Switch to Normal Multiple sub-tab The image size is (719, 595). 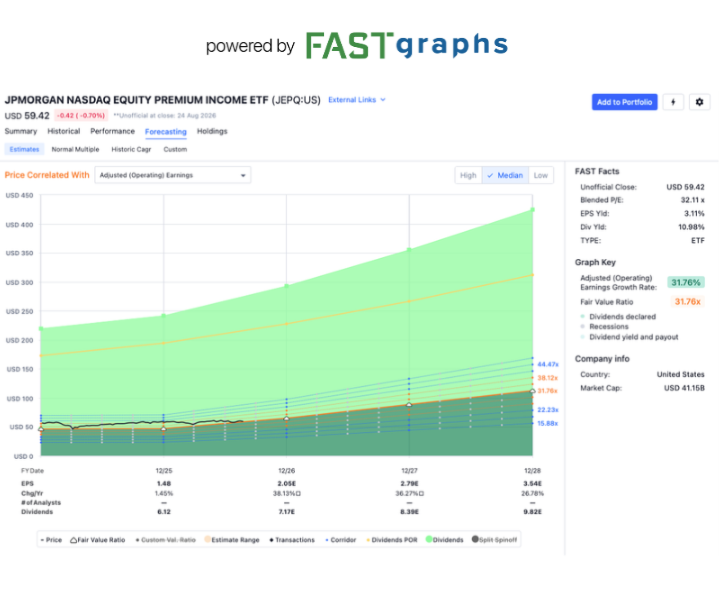click(x=75, y=149)
